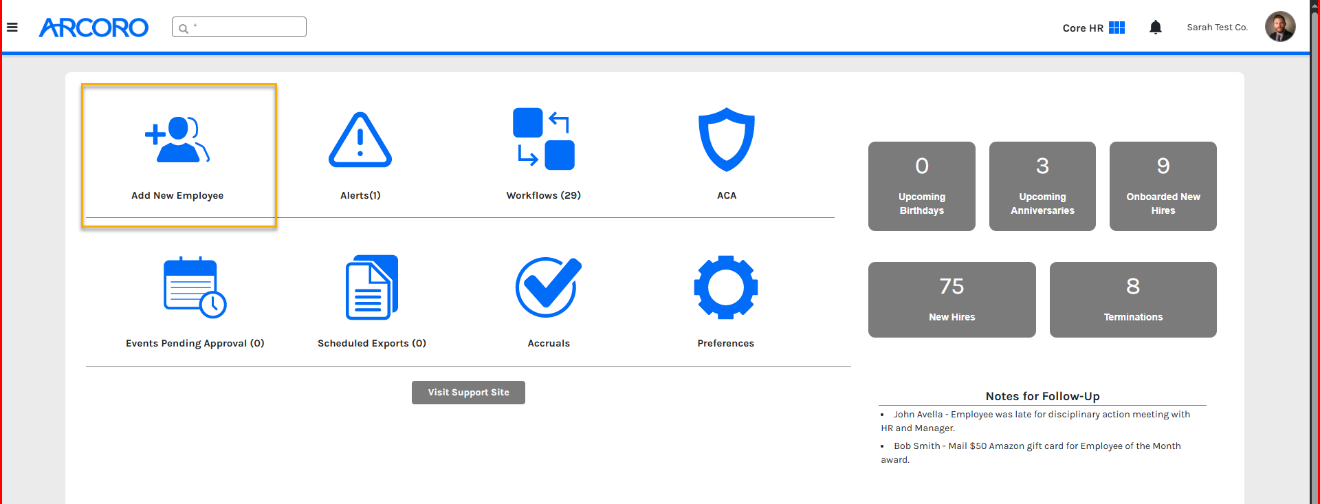Open the Alerts warning triangle icon
The width and height of the screenshot is (1320, 504).
(360, 140)
